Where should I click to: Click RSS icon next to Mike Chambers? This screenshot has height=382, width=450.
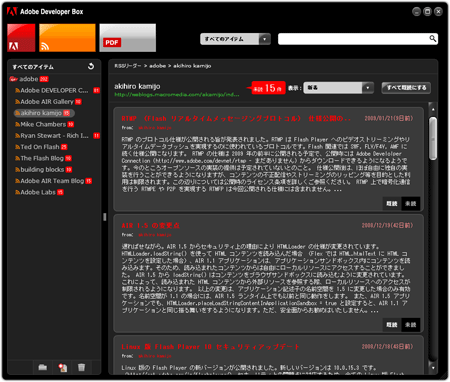tap(17, 124)
